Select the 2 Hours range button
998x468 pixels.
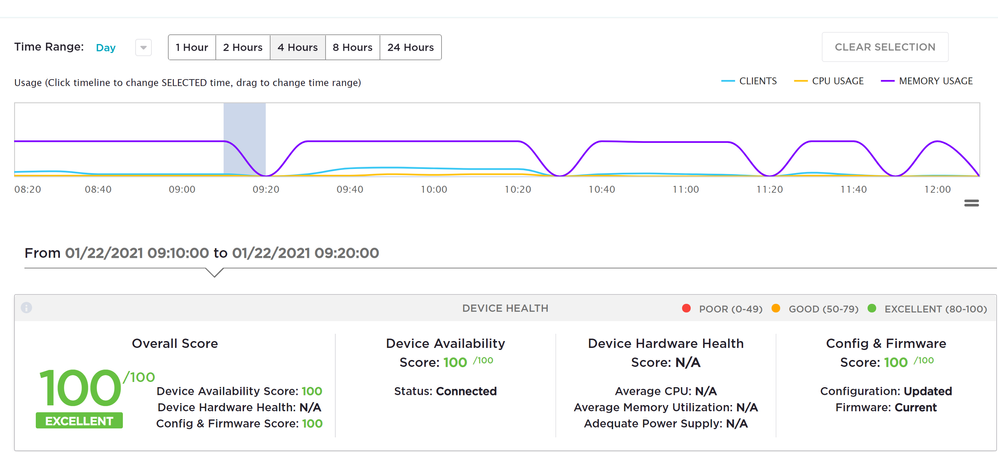click(x=242, y=47)
